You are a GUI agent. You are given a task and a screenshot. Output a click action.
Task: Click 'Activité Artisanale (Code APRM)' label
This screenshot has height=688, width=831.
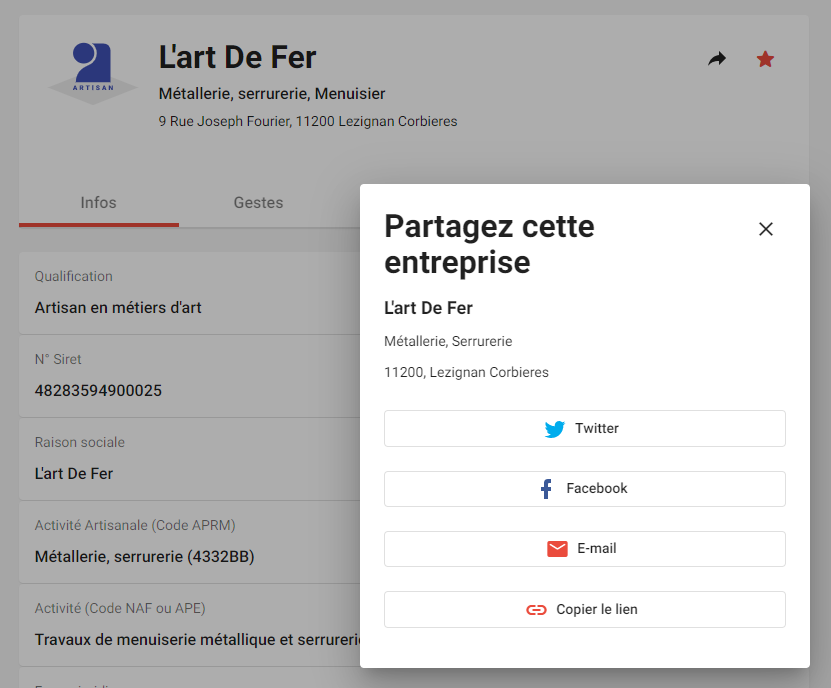[135, 525]
